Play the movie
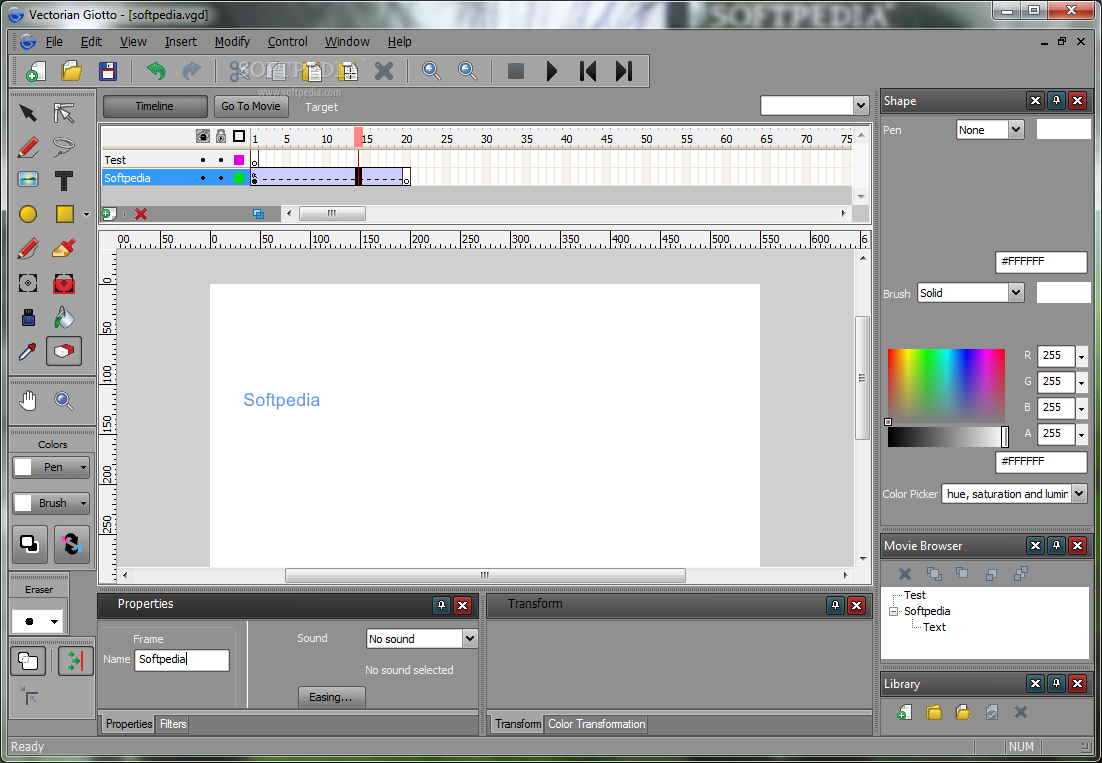The image size is (1102, 763). click(552, 71)
